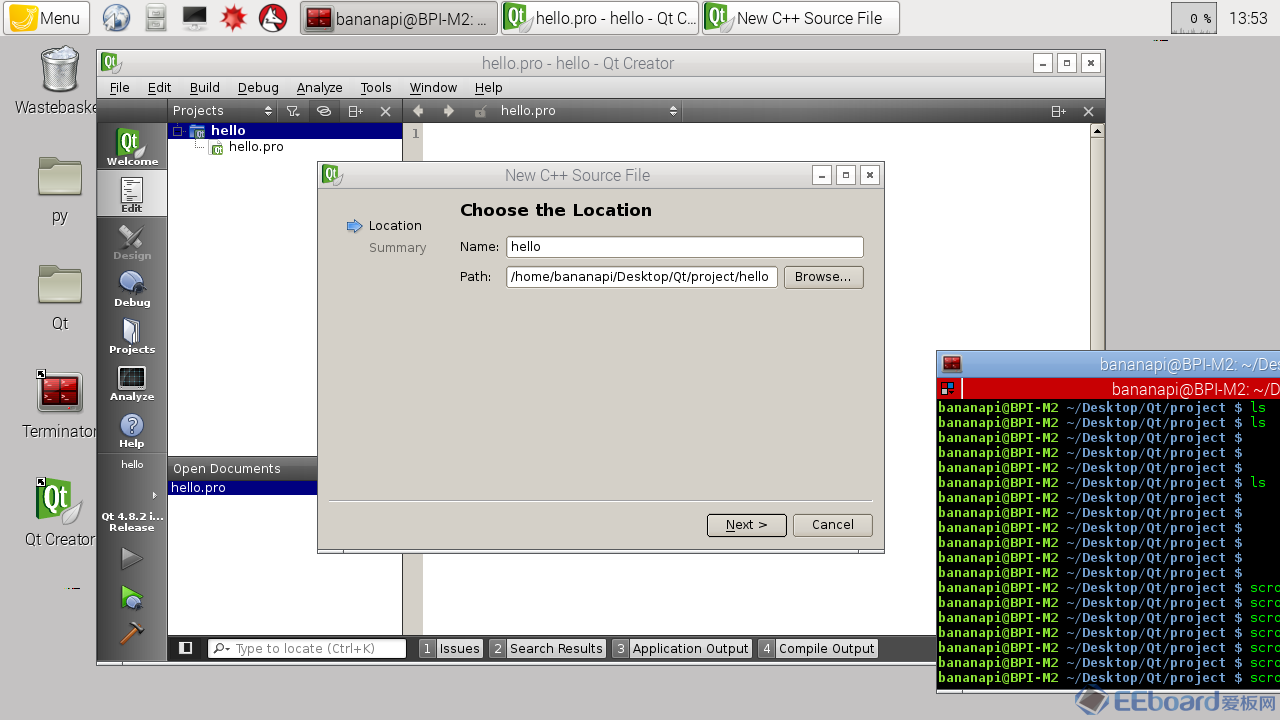Click the CPU usage monitor in the panel
This screenshot has width=1280, height=720.
(1196, 18)
